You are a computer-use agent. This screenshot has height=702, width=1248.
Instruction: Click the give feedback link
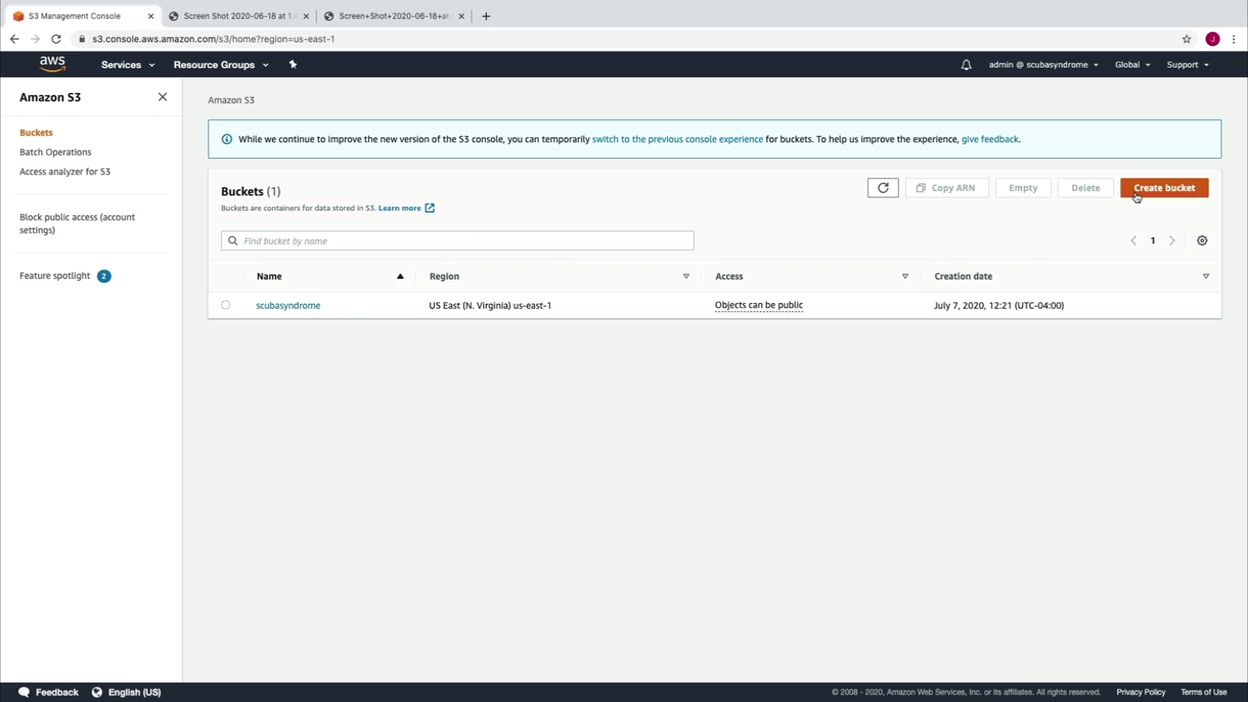(989, 139)
